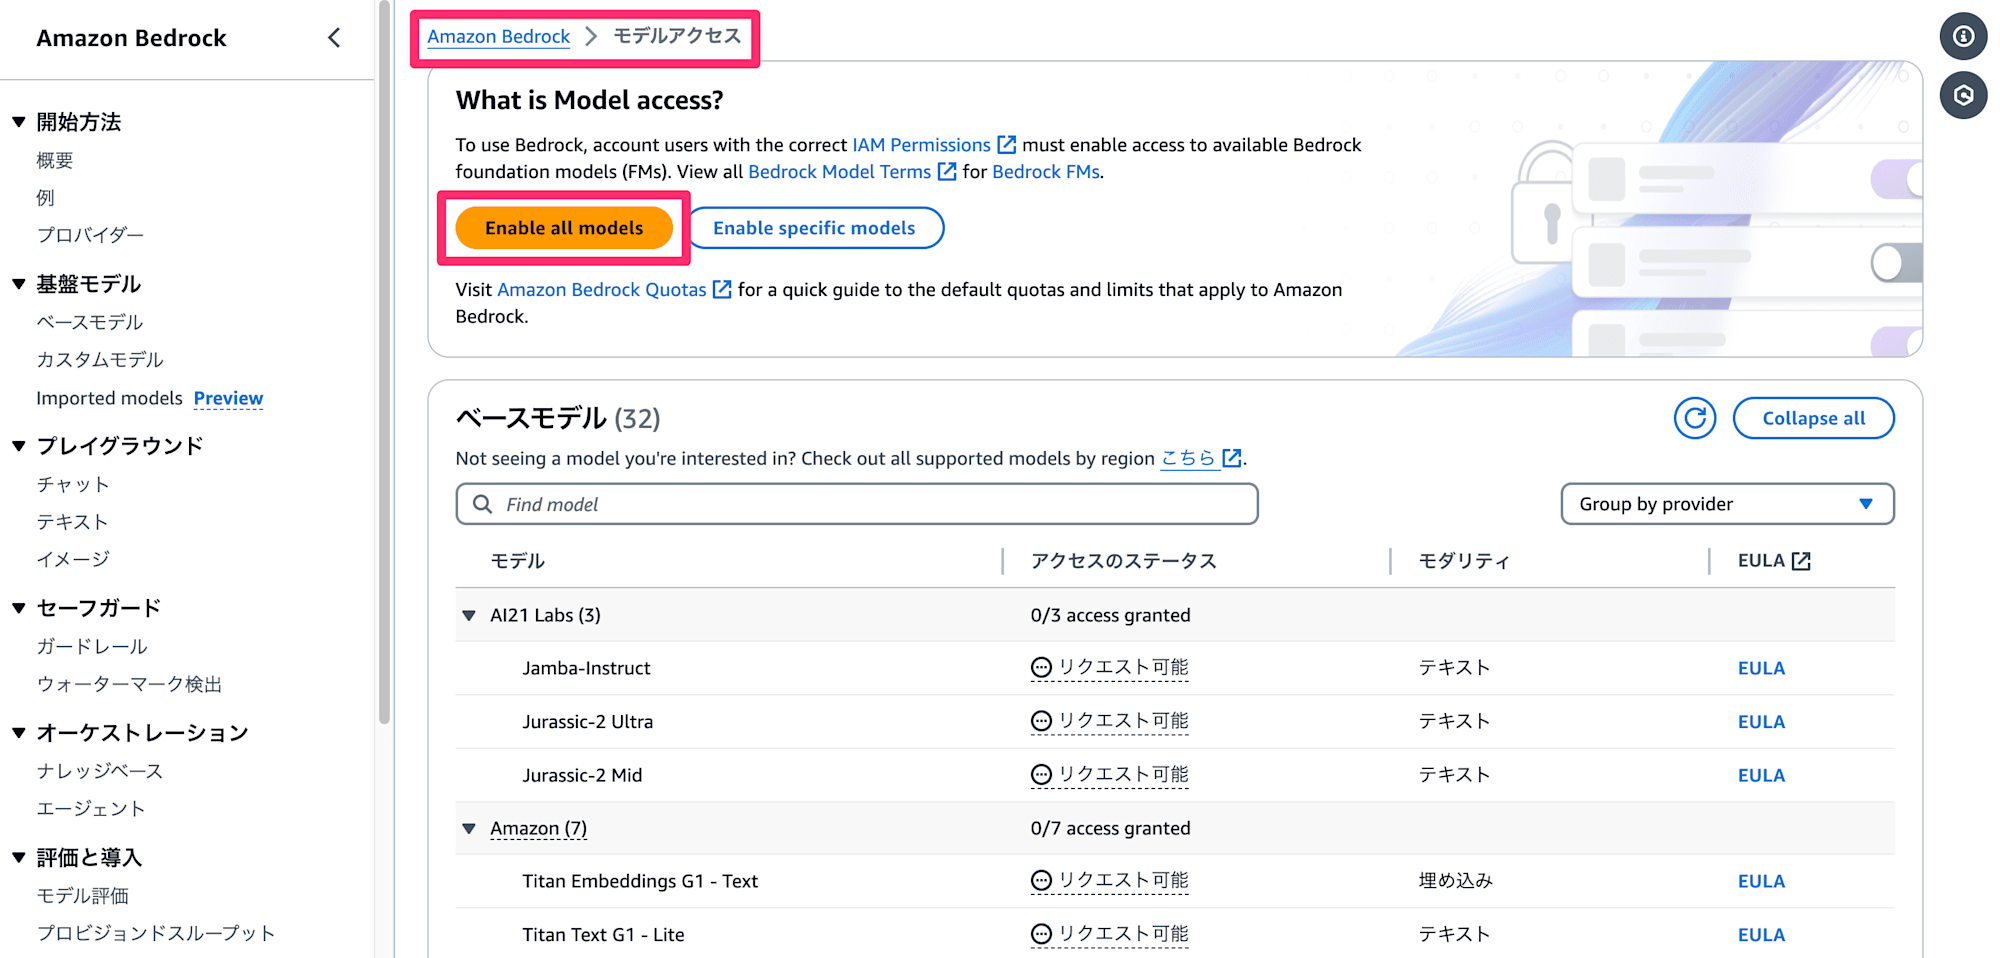Open 例 in the sidebar

coord(46,198)
